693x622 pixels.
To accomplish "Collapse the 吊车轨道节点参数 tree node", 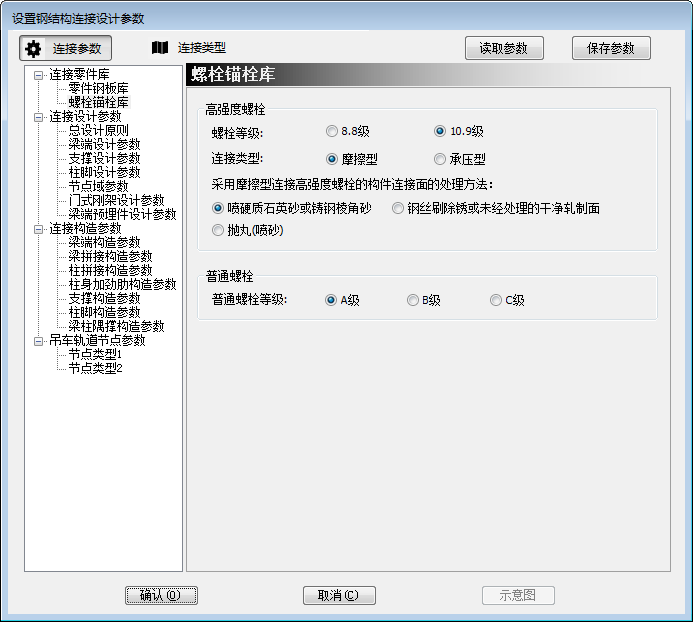I will [39, 341].
